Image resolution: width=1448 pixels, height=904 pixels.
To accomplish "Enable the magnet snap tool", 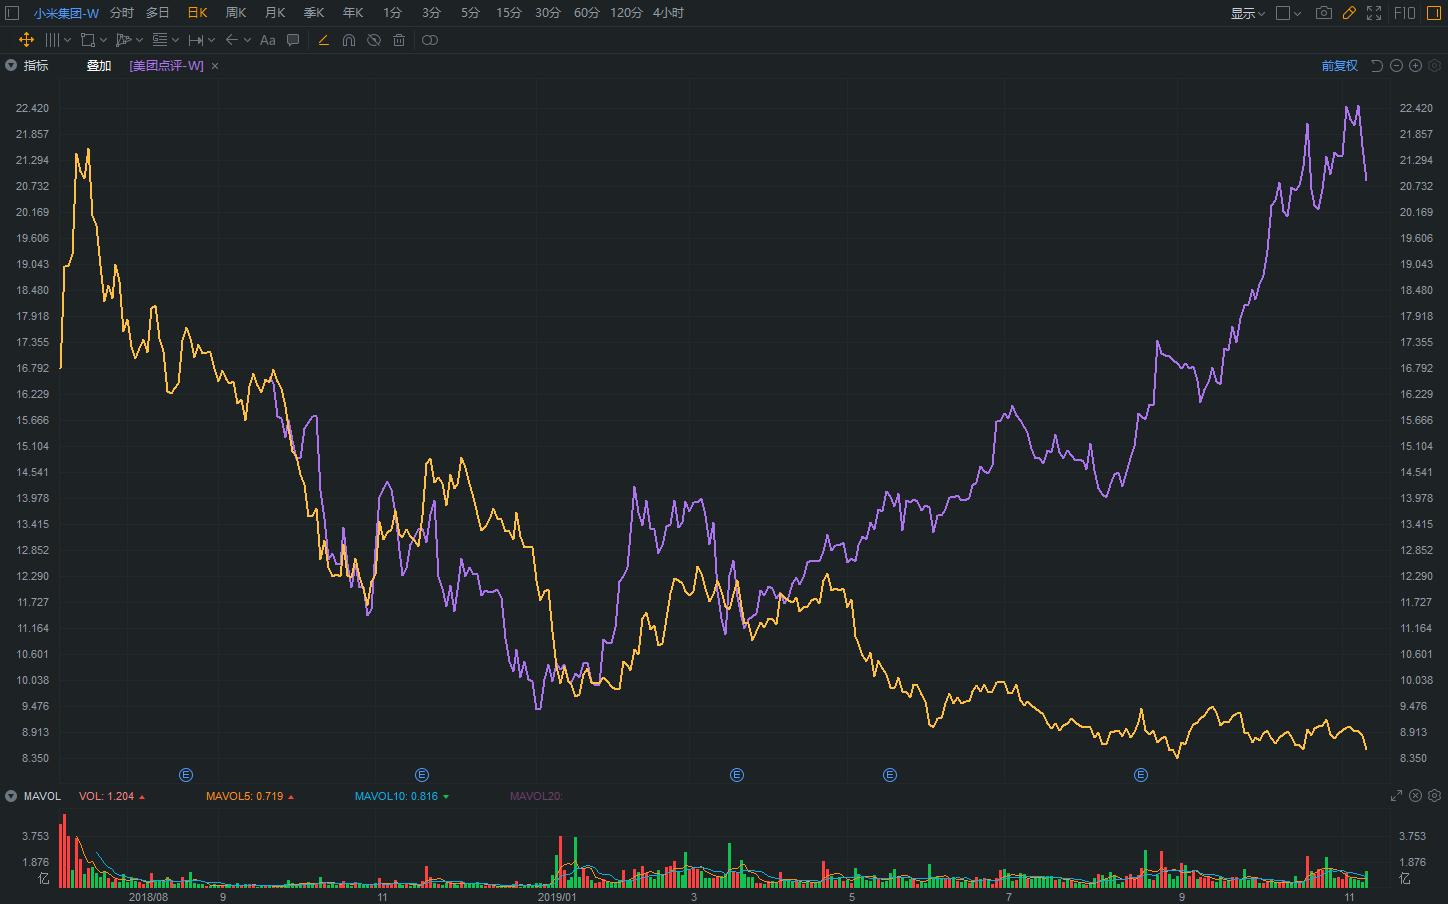I will (x=349, y=40).
